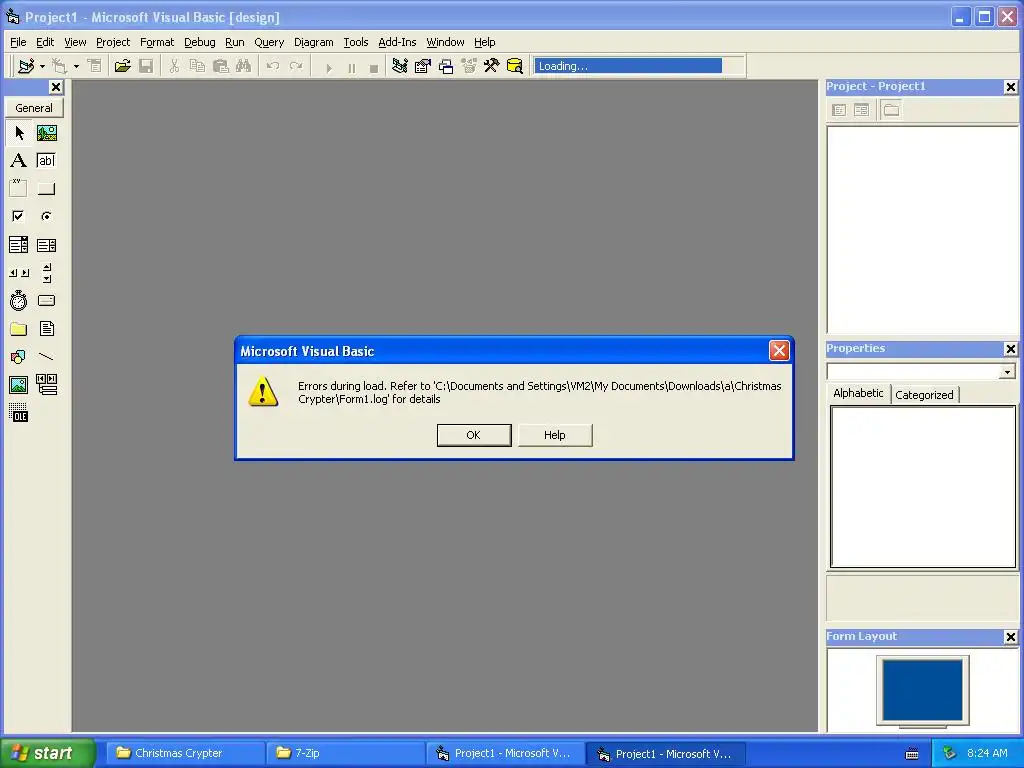Click the End stop toolbar button

[374, 67]
